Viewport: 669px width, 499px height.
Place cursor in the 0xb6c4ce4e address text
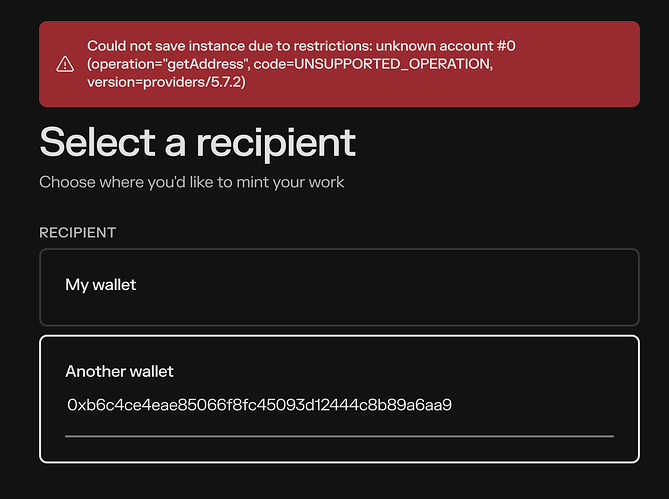coord(259,405)
